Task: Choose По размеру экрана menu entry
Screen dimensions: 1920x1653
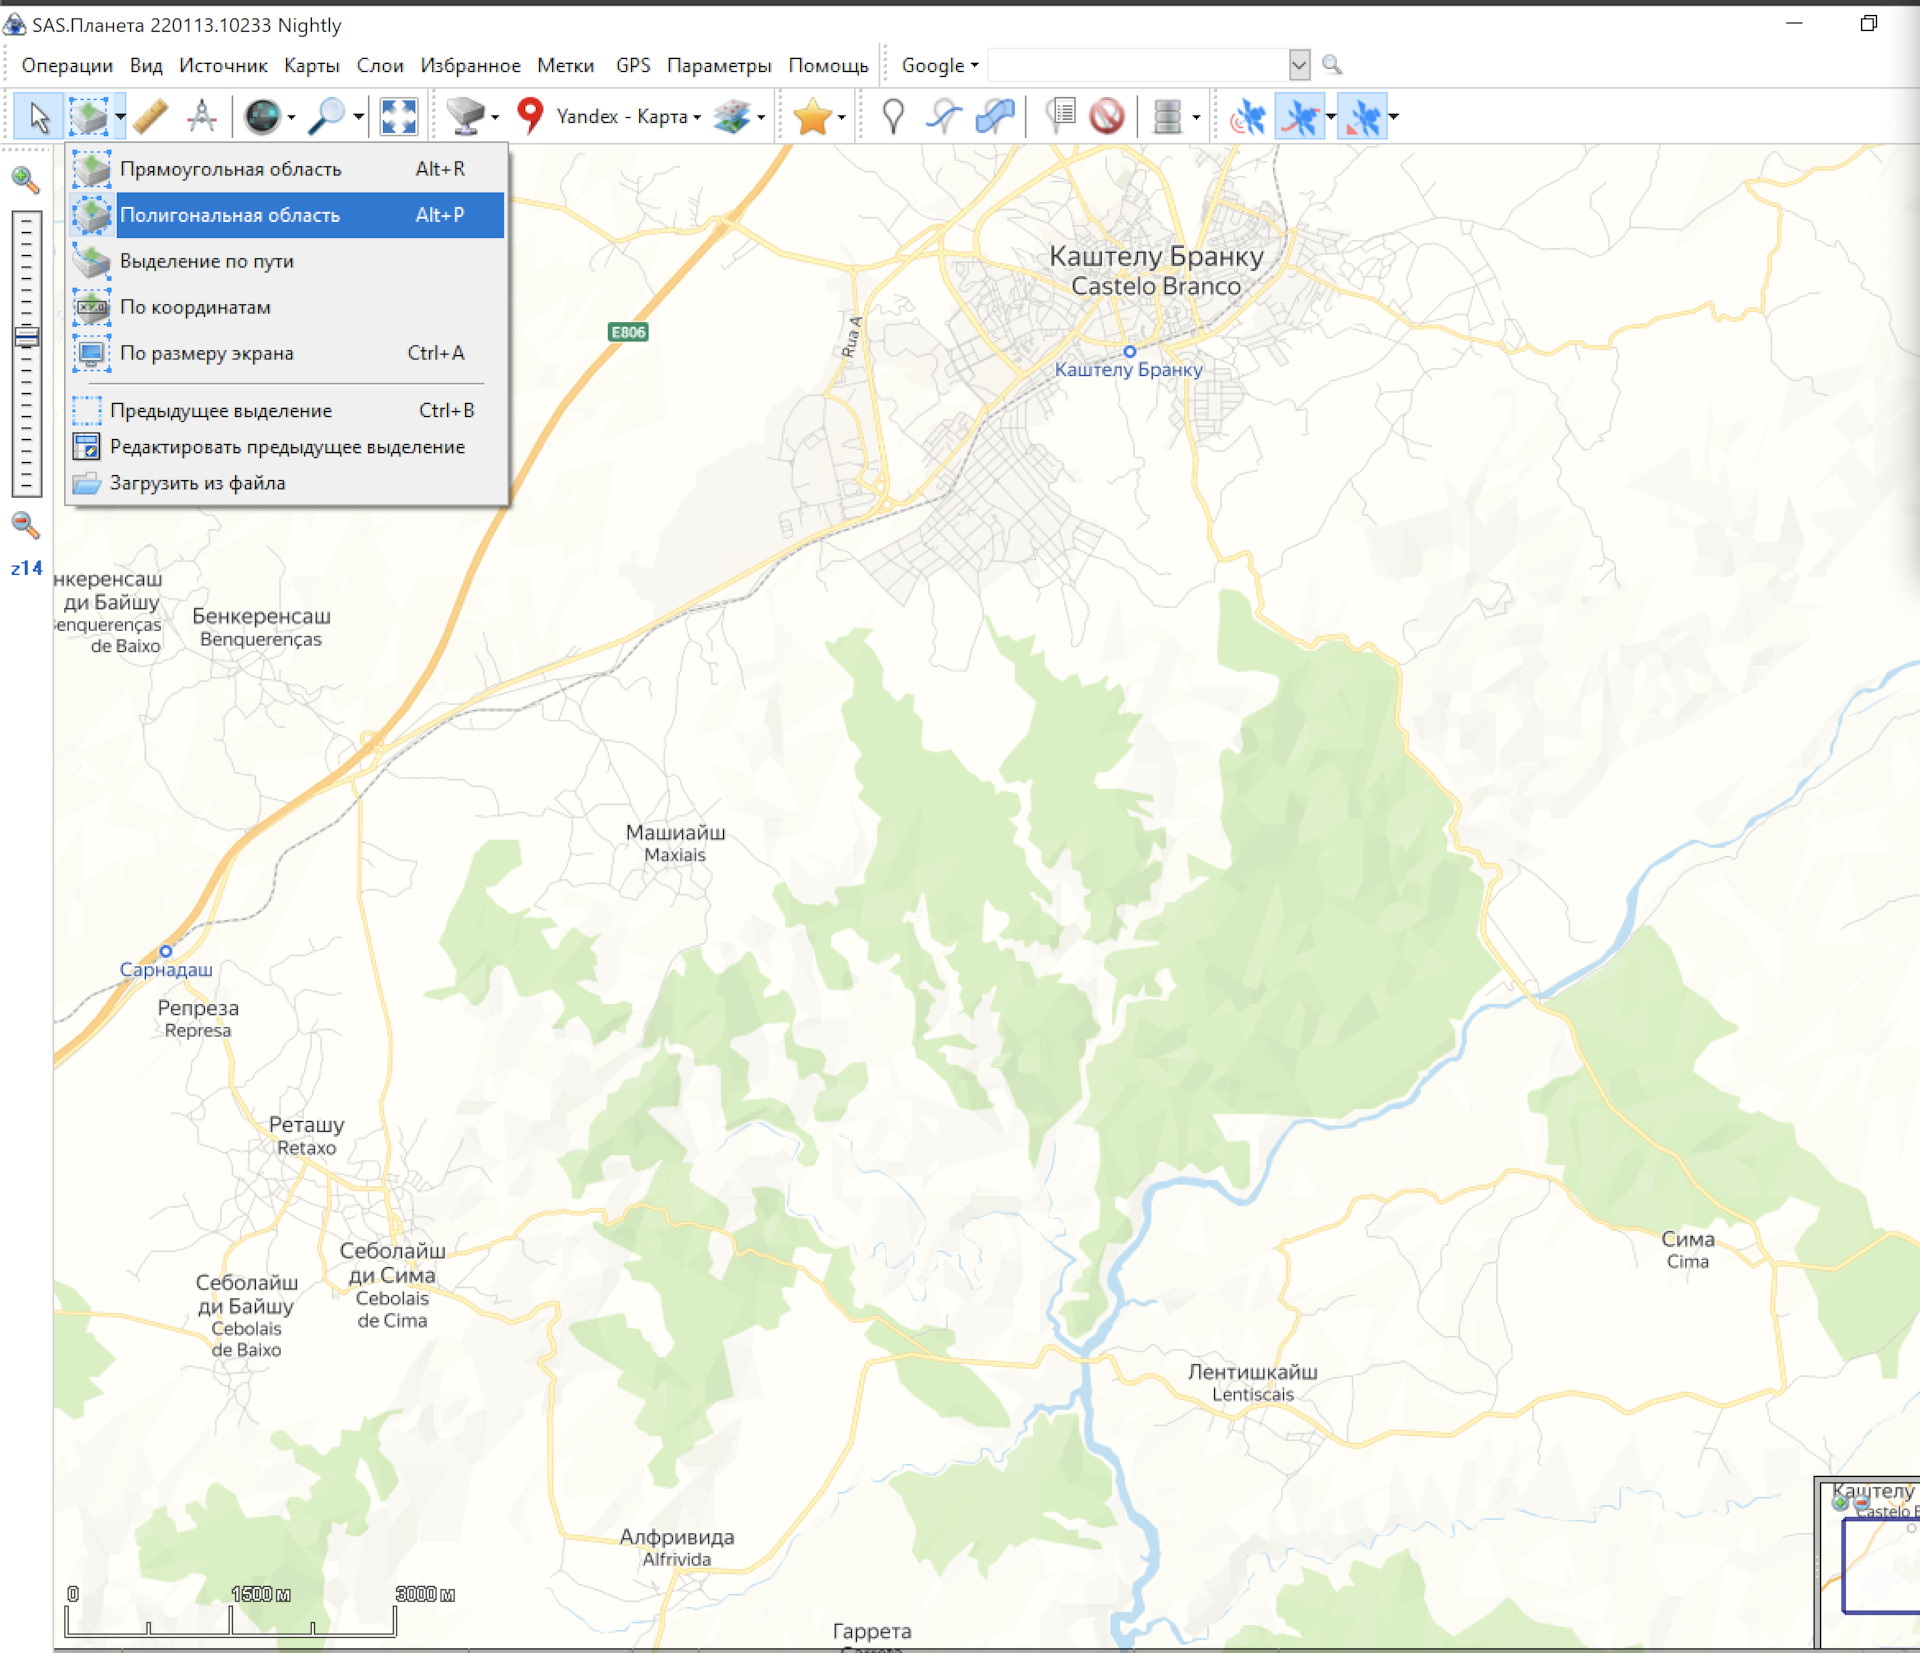Action: tap(287, 353)
